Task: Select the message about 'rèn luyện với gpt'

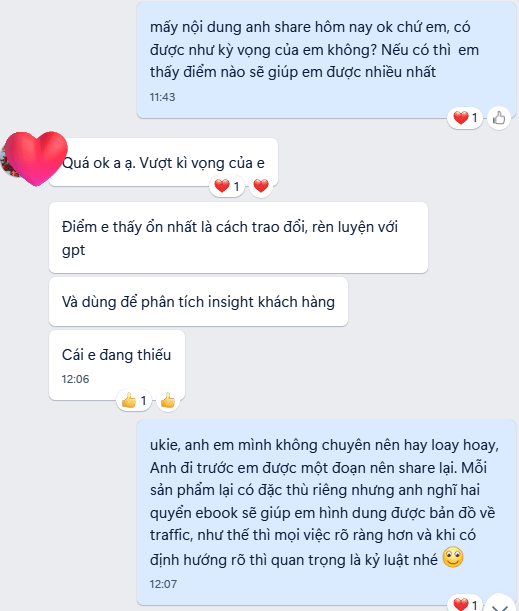Action: pos(238,237)
